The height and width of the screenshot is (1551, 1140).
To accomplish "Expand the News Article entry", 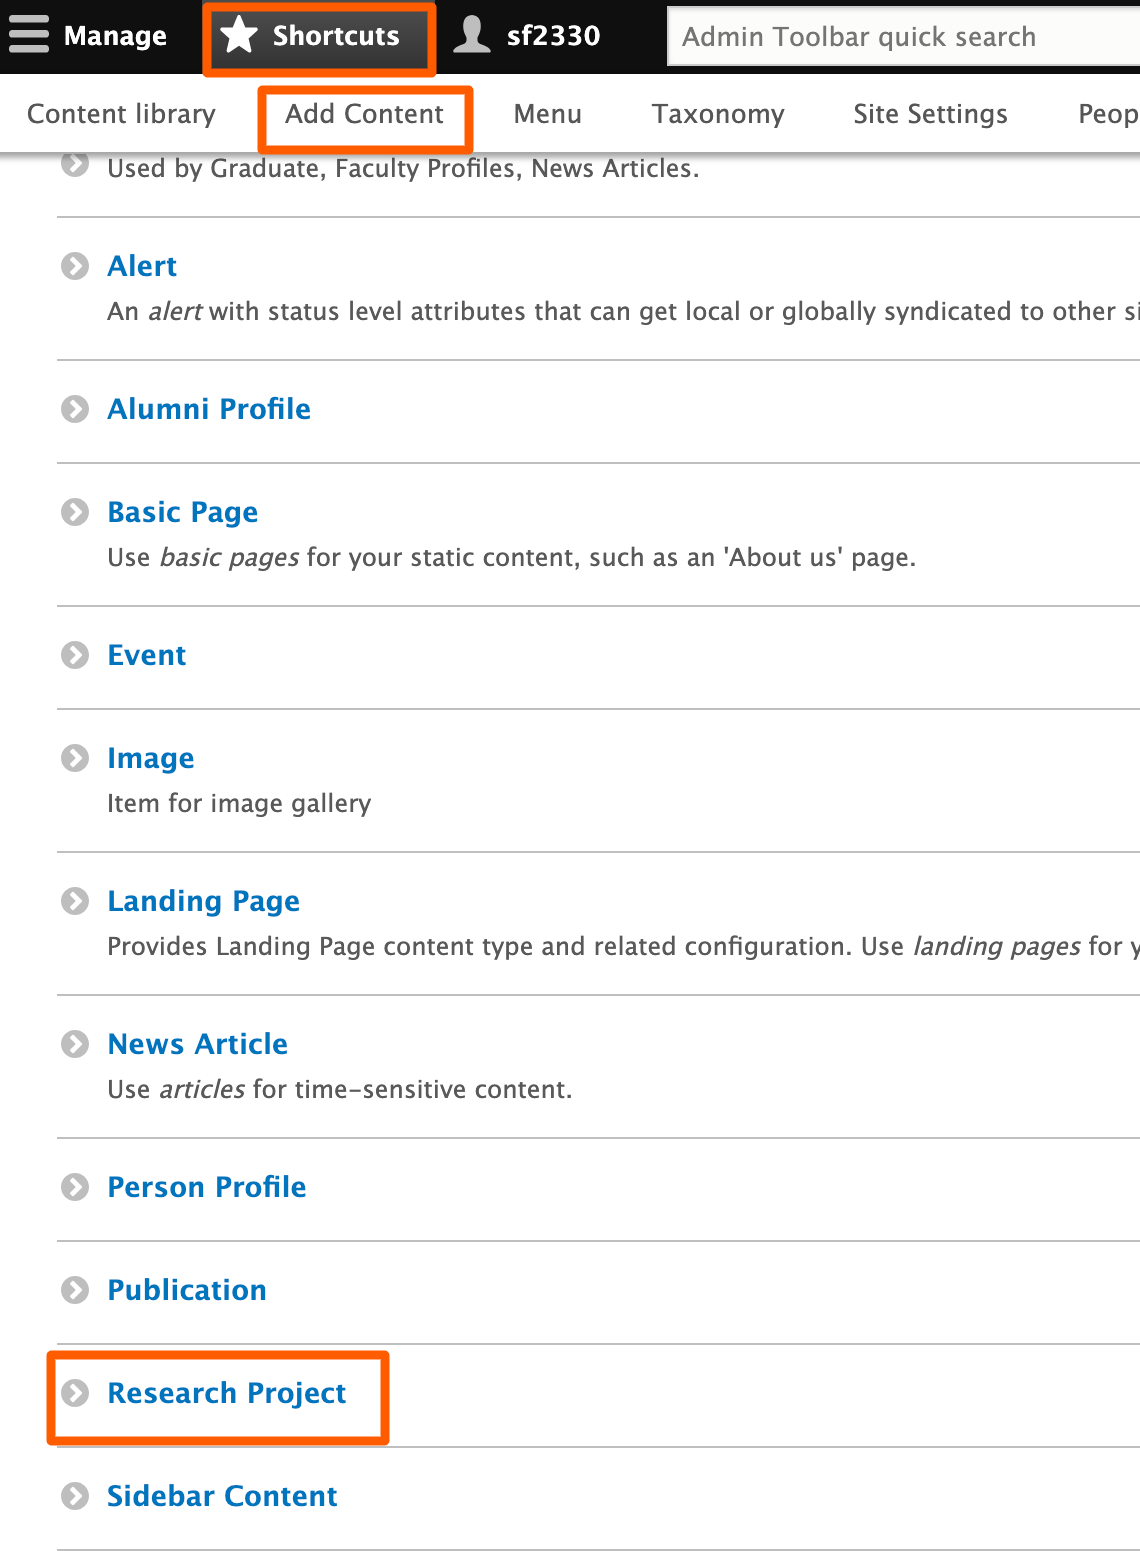I will tap(75, 1044).
